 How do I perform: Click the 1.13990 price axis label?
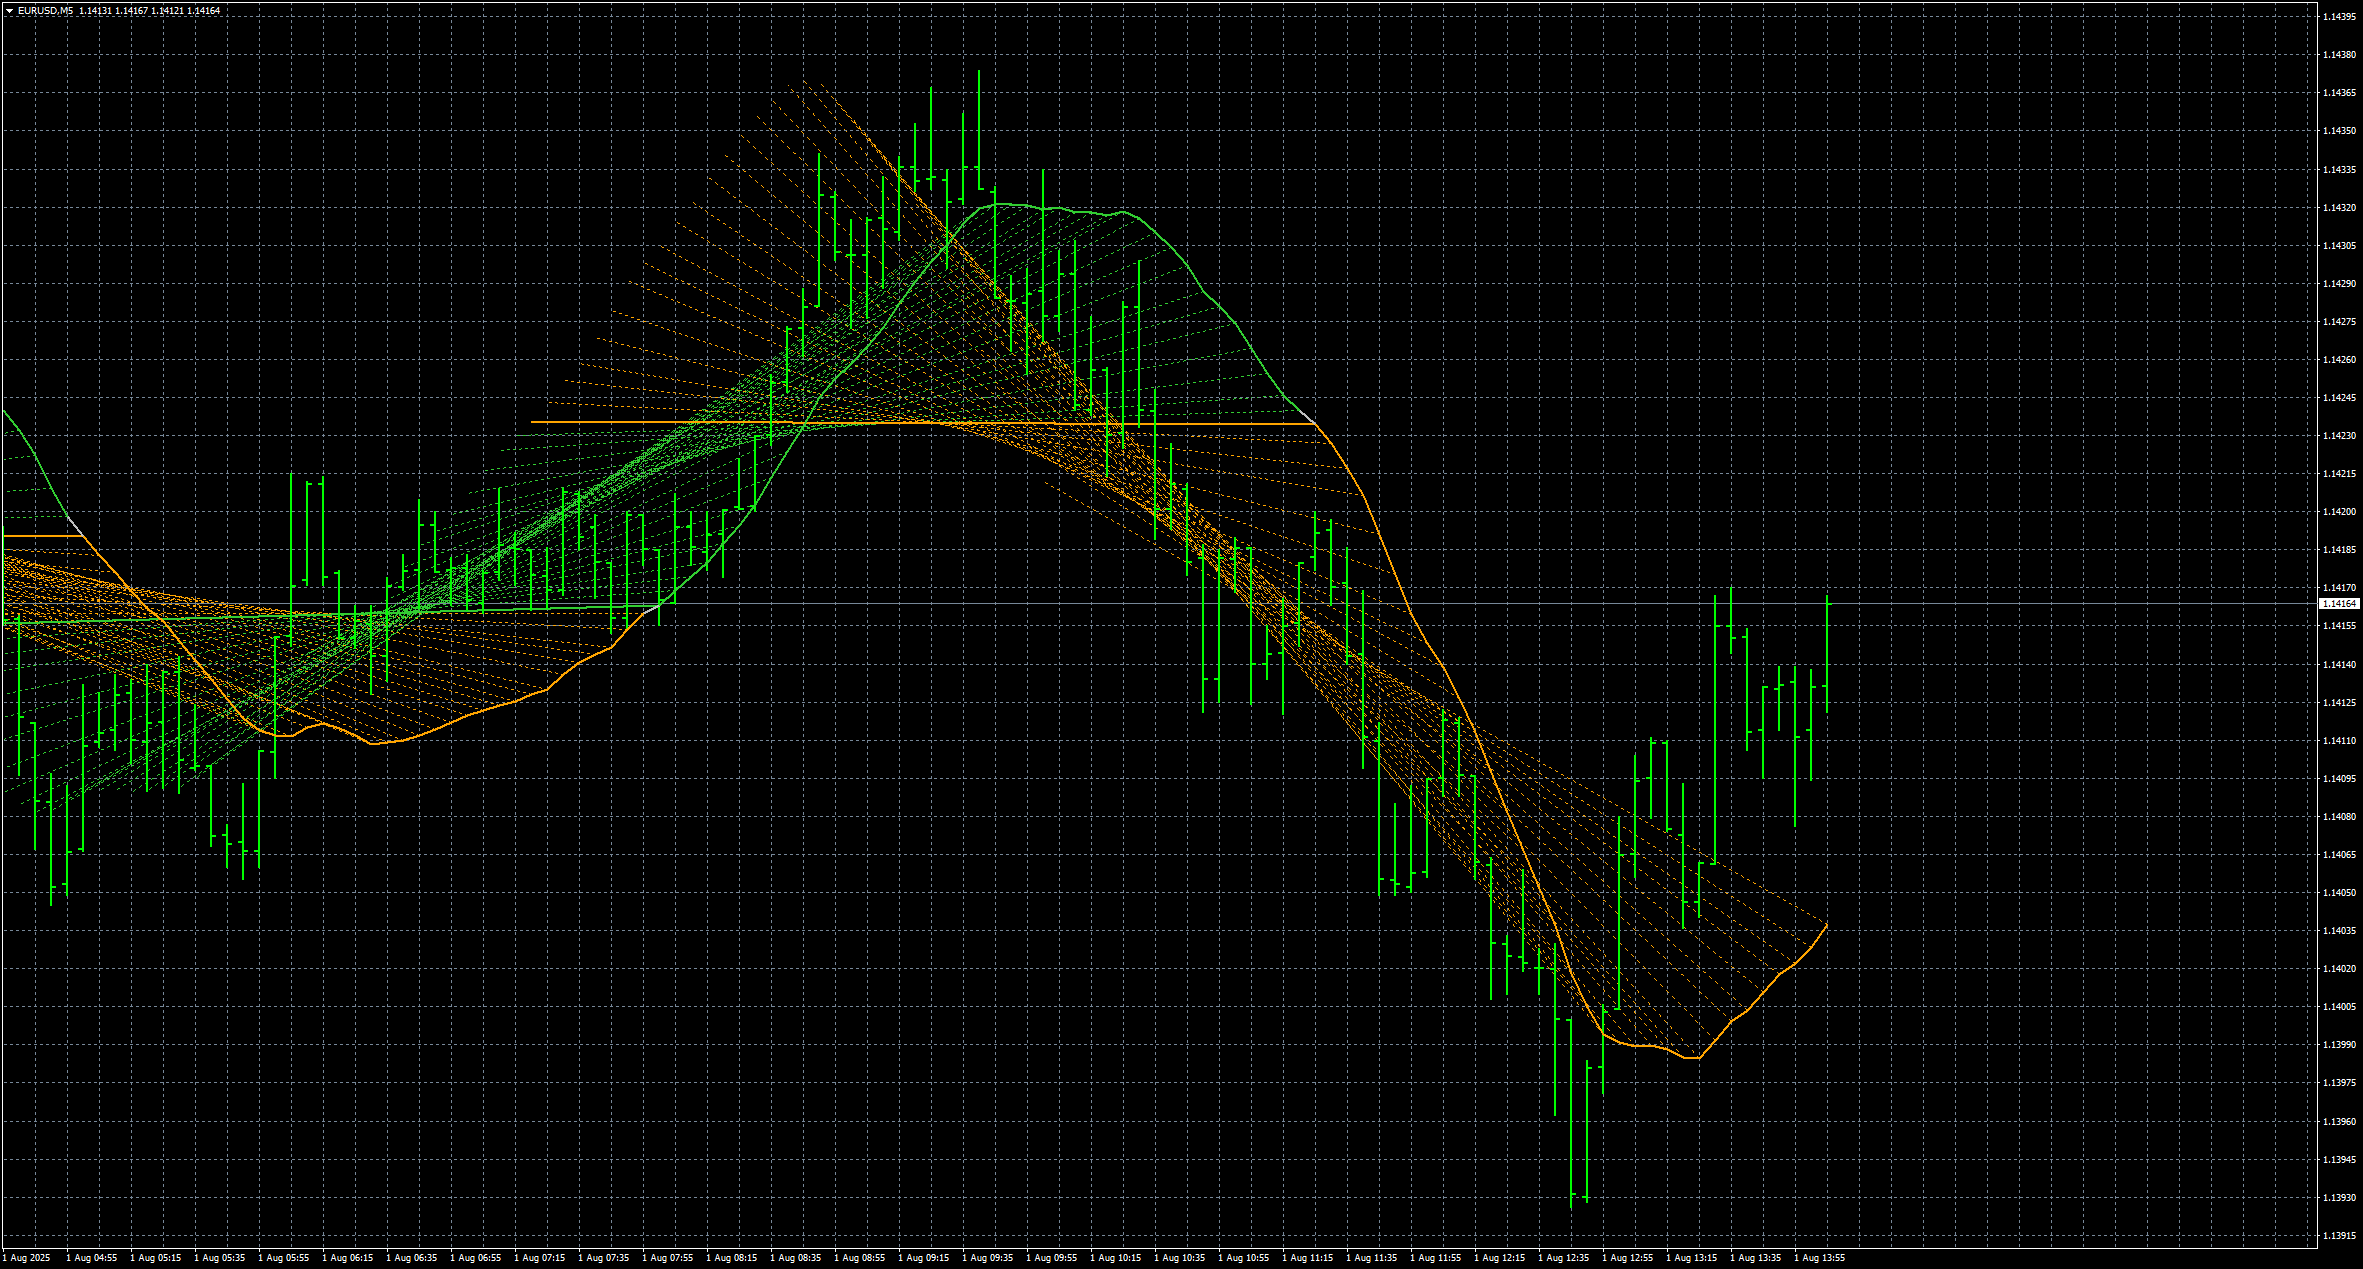(x=2339, y=1045)
